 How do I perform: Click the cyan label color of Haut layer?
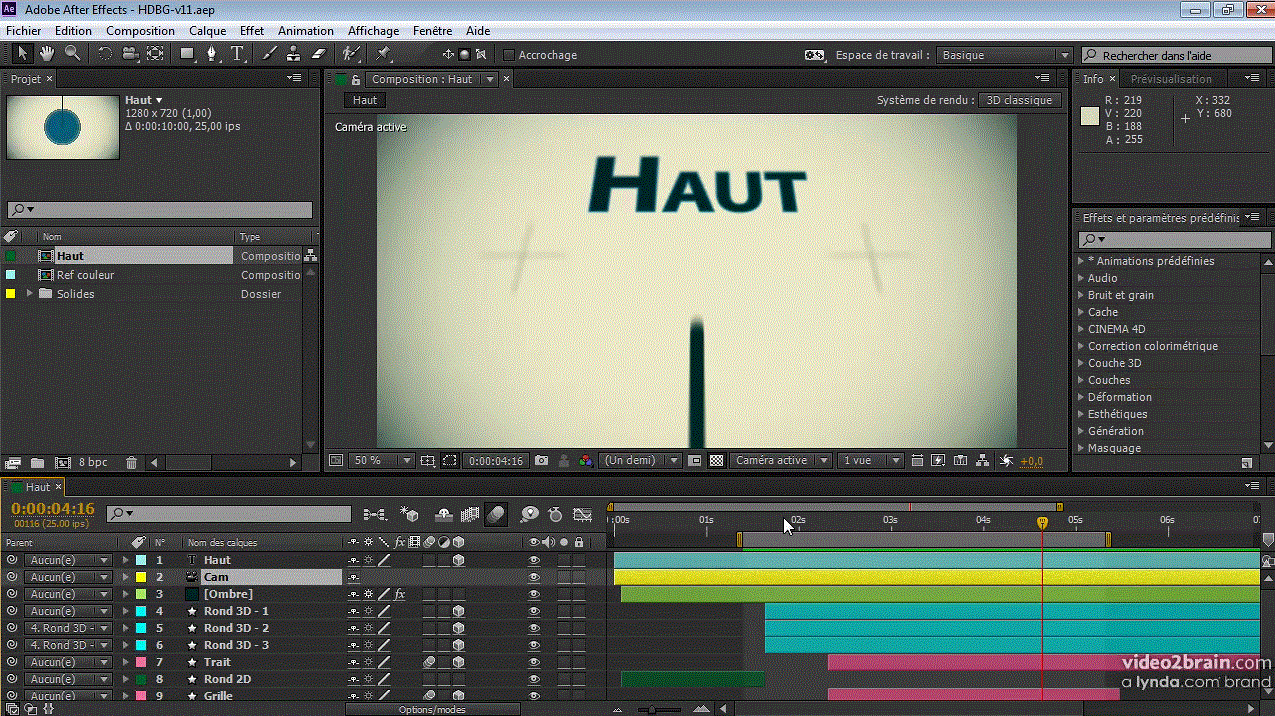point(141,560)
